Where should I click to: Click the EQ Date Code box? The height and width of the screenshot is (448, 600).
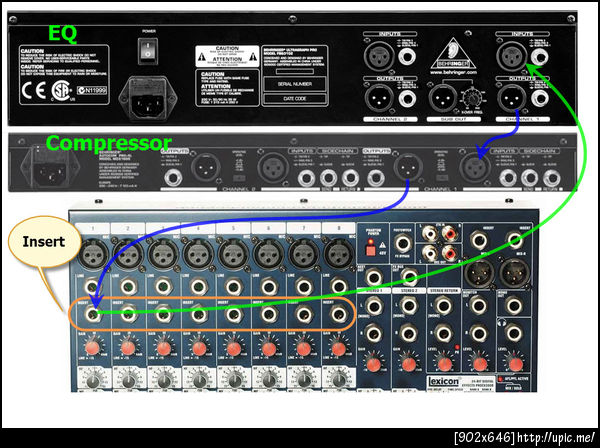[295, 99]
